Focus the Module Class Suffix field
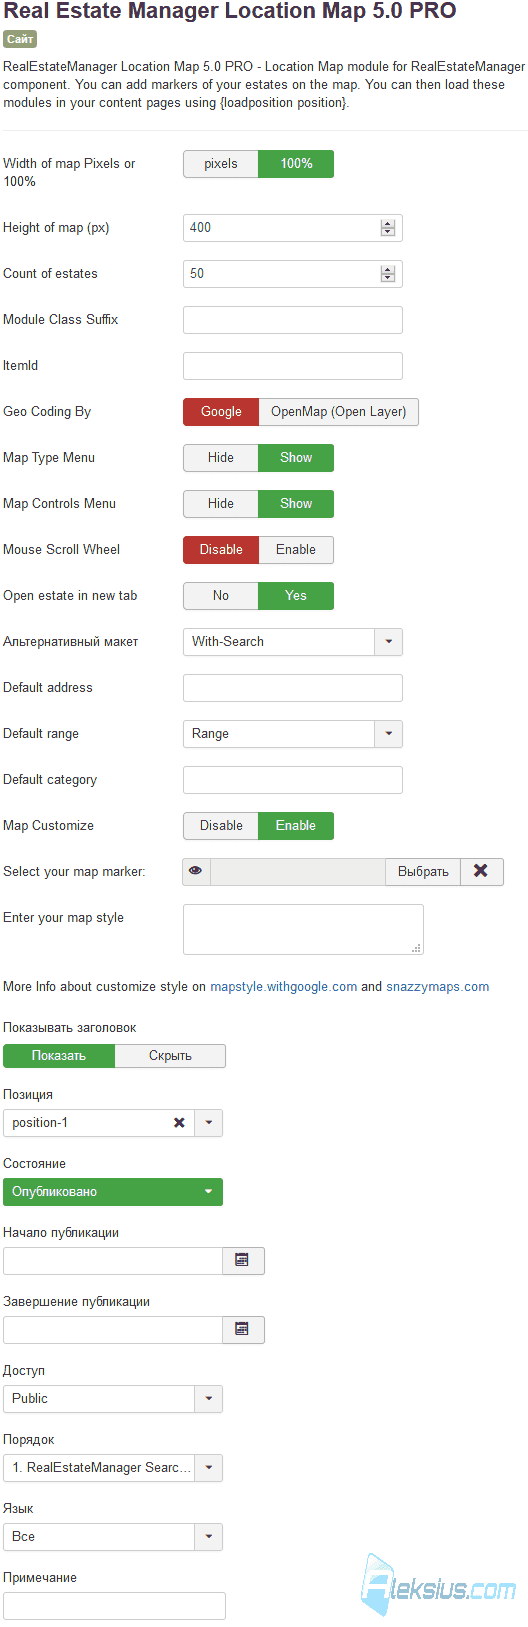This screenshot has width=528, height=1627. tap(293, 320)
